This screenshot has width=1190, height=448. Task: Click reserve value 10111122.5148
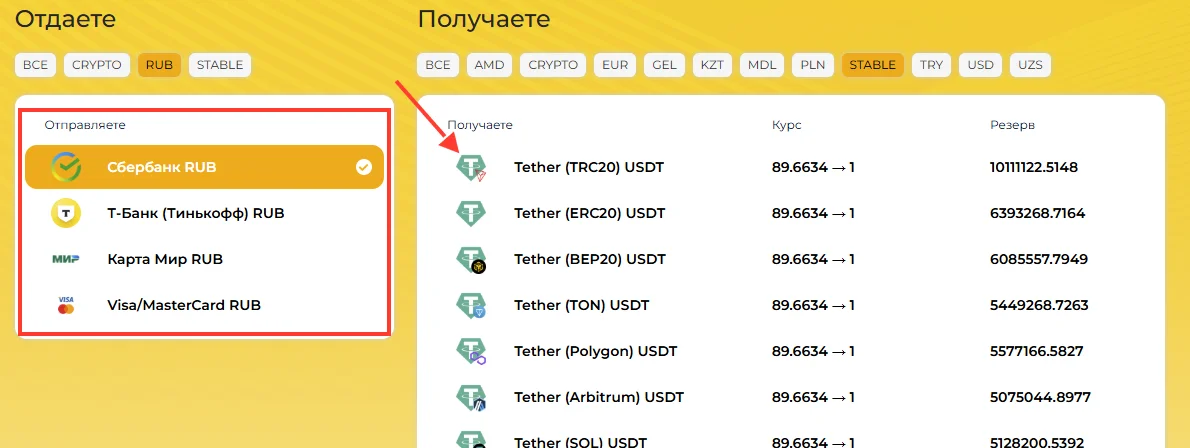(1034, 167)
